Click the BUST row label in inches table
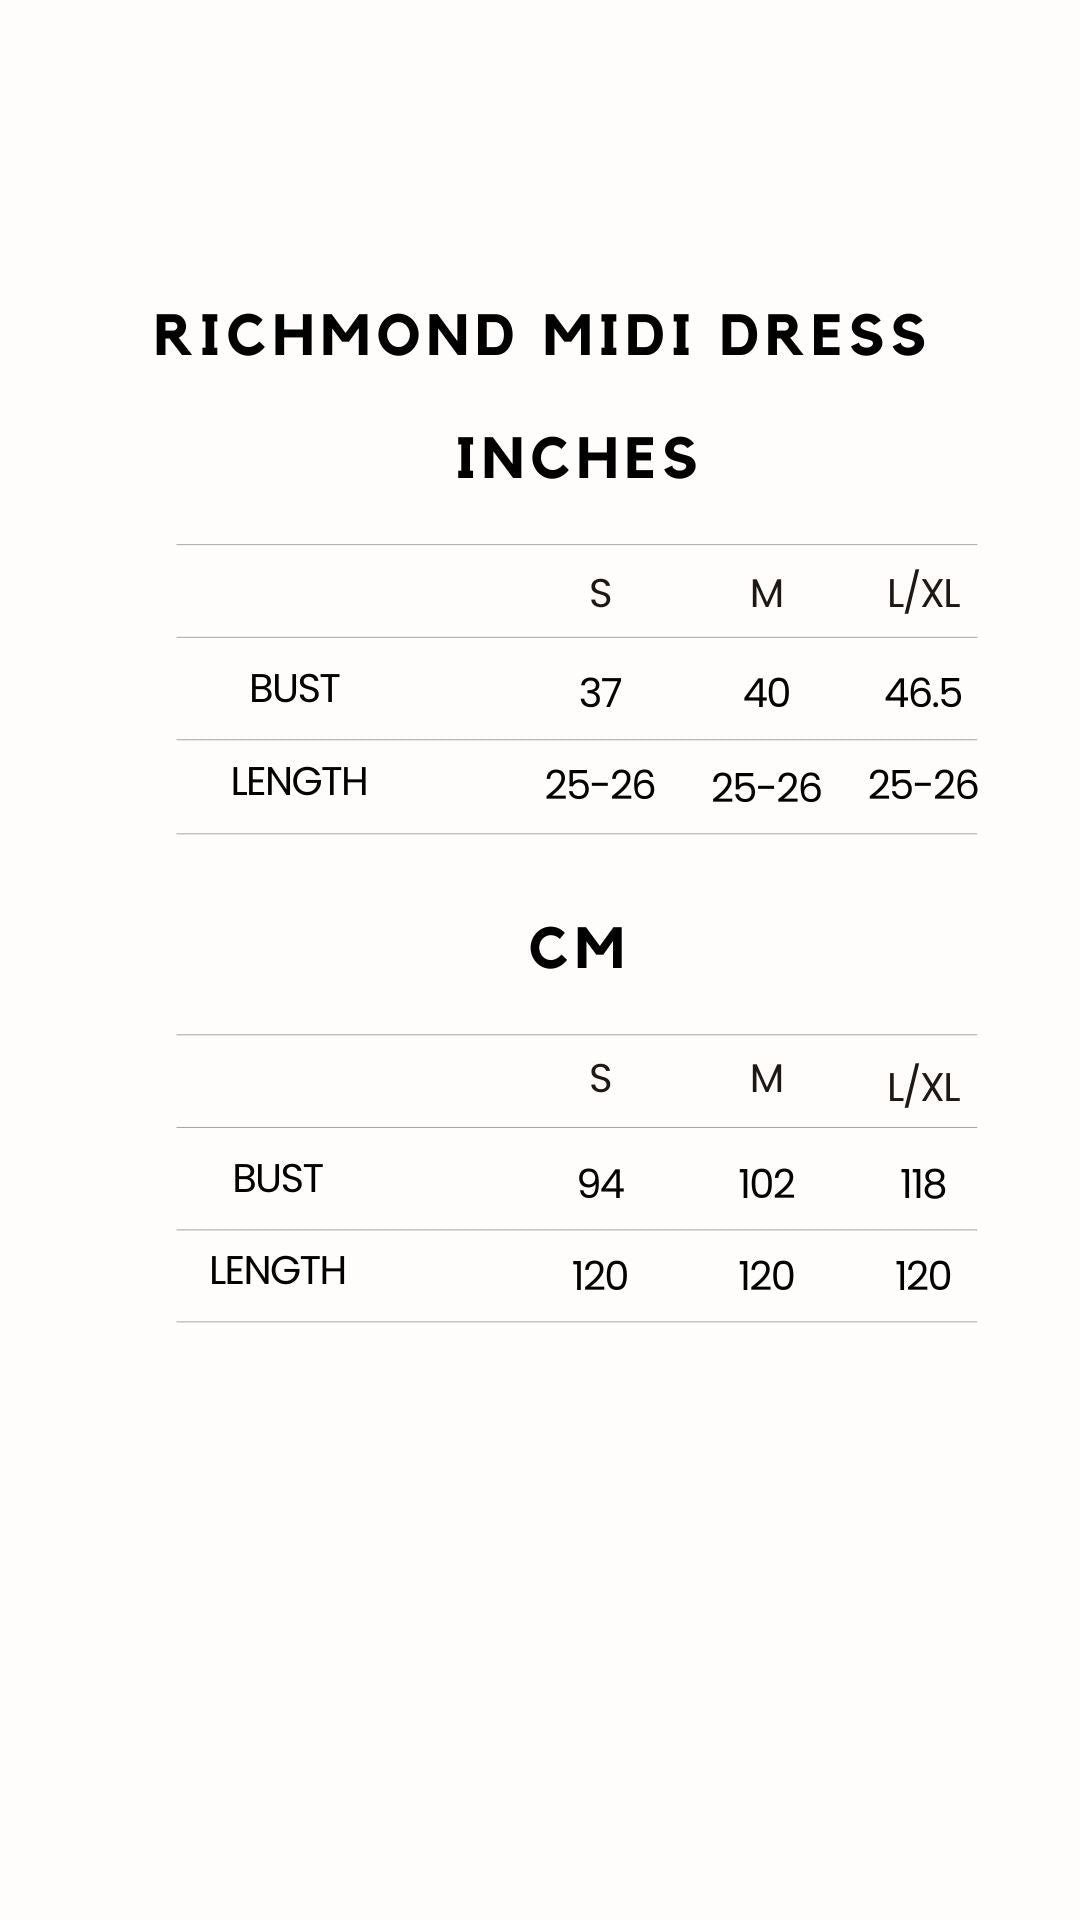Screen dimensions: 1080x1920 pos(294,689)
